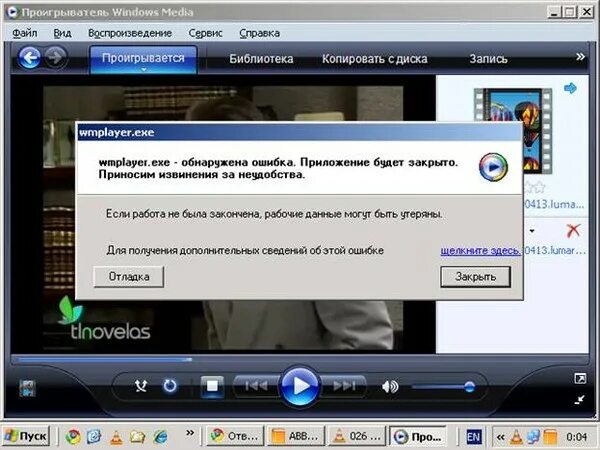This screenshot has width=600, height=450.
Task: Click the playback seek progress bar
Action: point(300,359)
